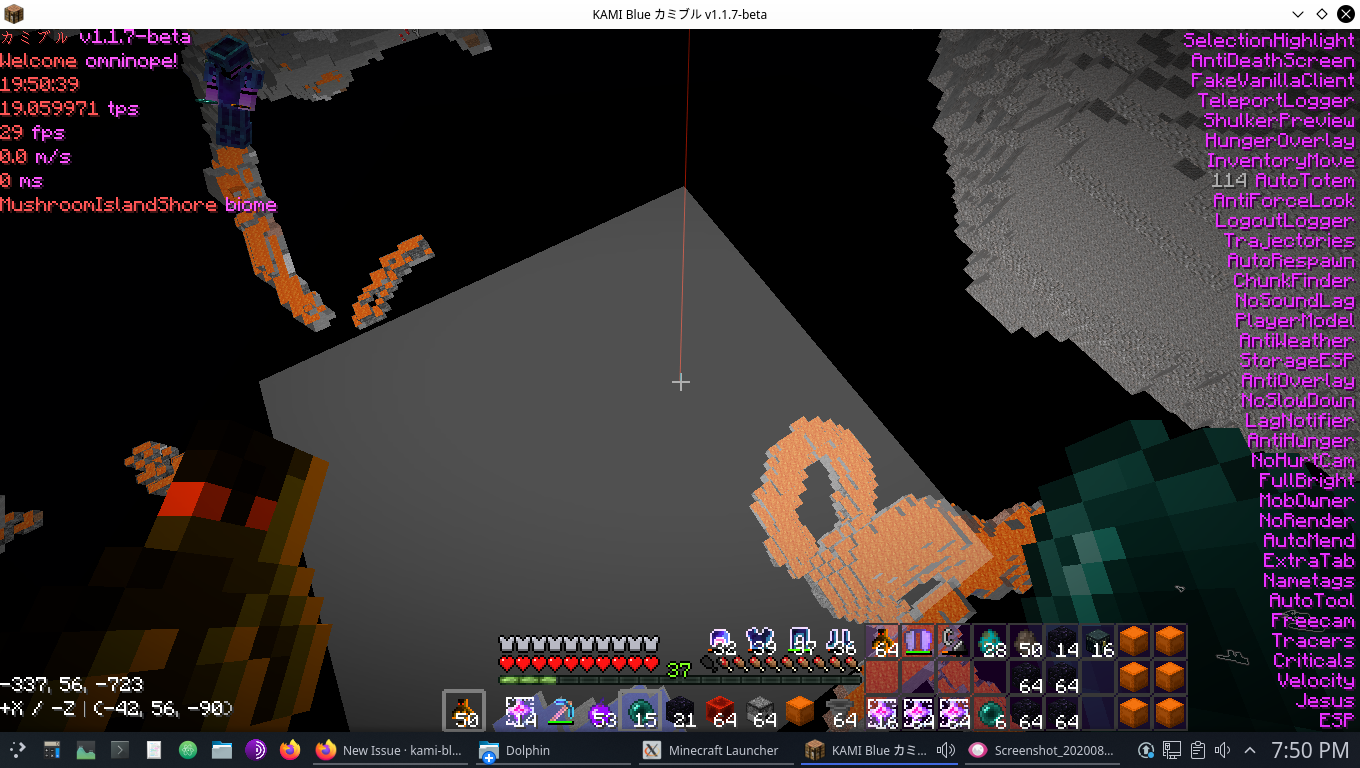Switch to Minecraft Launcher taskbar window

[716, 750]
